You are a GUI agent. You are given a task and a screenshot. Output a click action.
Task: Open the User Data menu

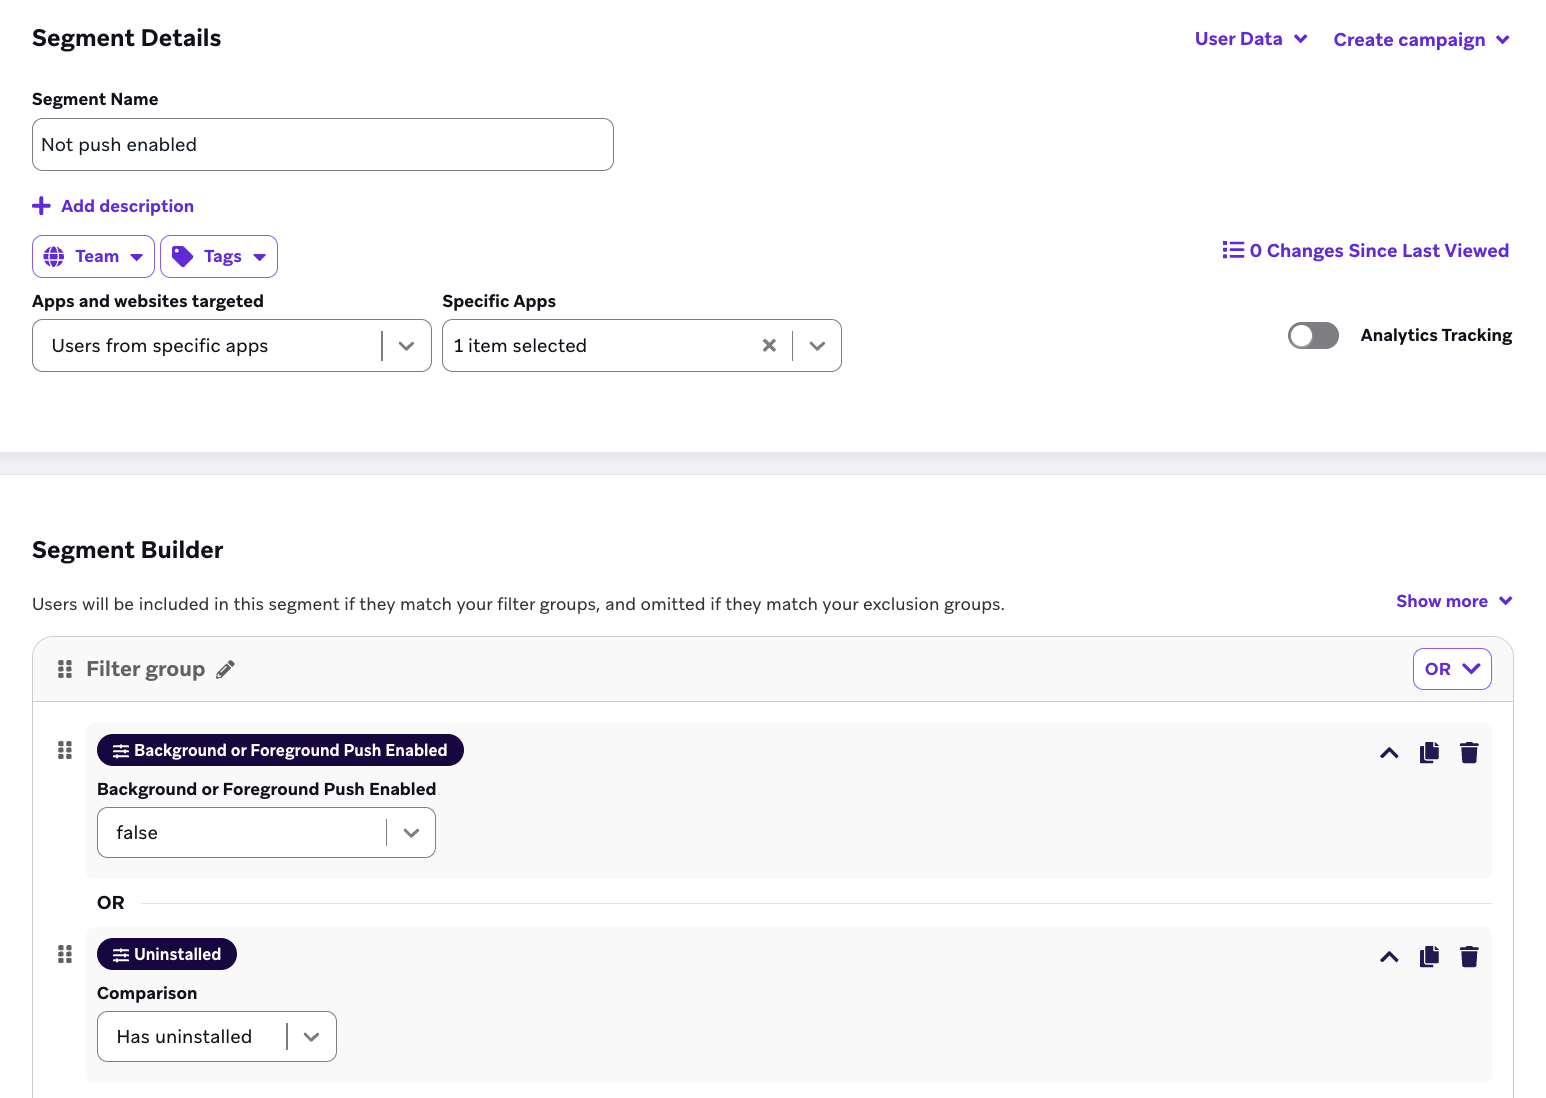click(1250, 39)
